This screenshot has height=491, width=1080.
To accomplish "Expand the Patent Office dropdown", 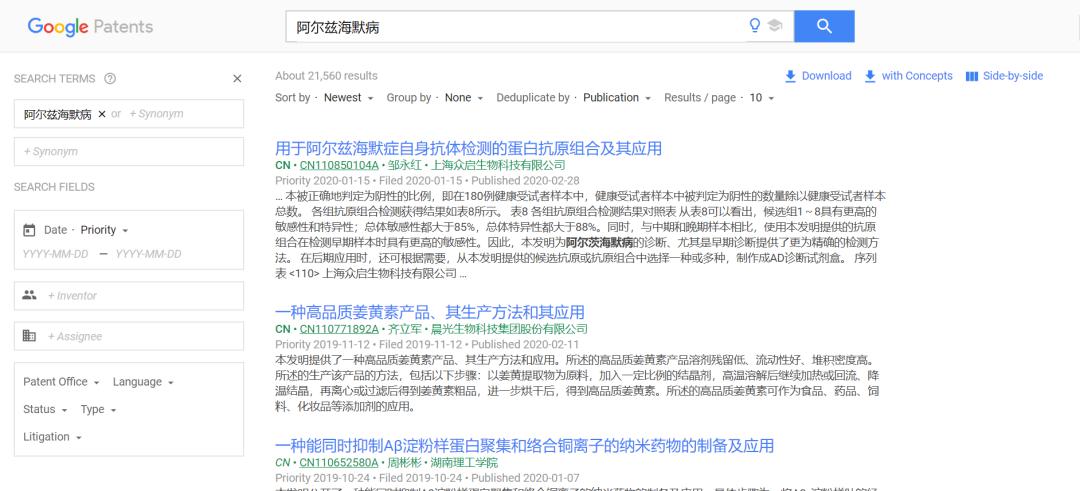I will pos(61,382).
